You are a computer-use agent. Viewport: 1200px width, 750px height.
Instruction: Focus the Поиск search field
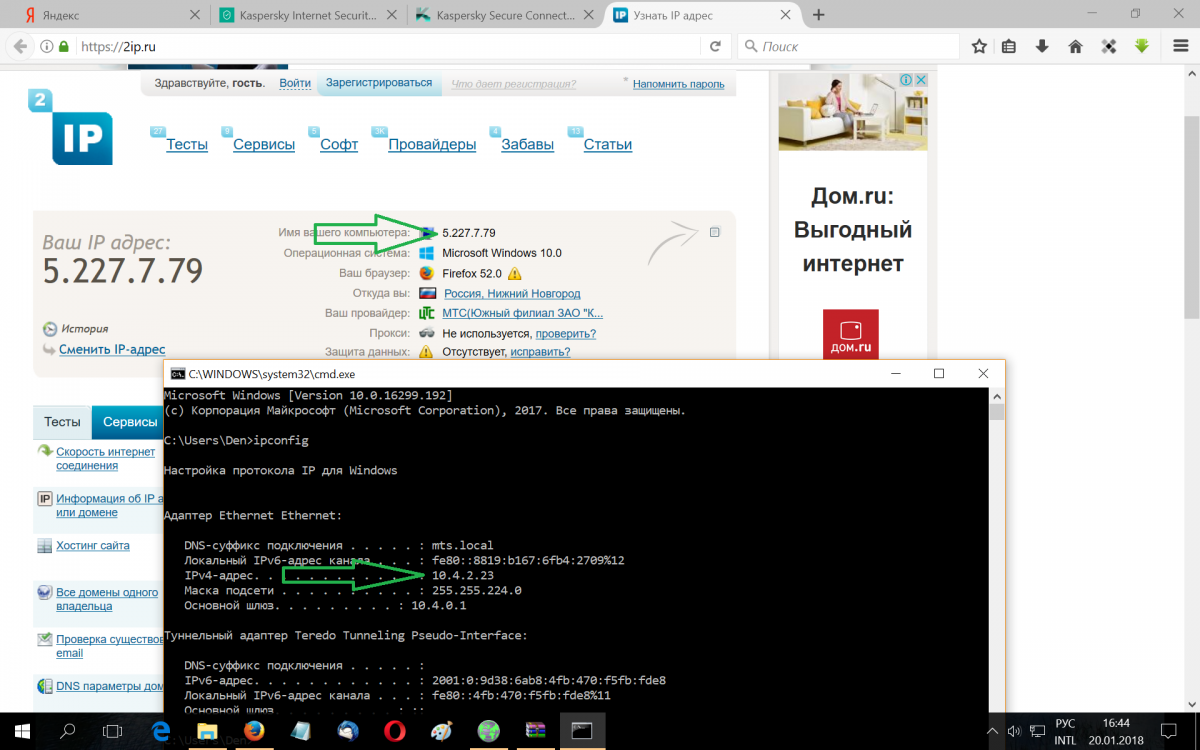[x=850, y=46]
